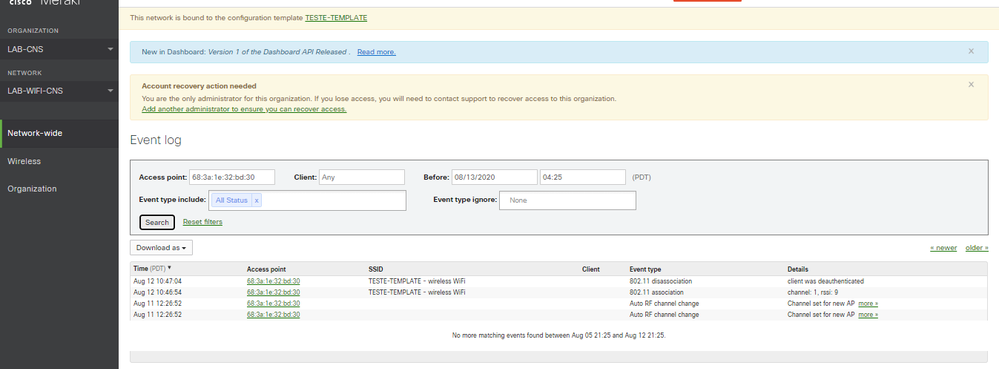Open access point link in disassociation row
999x369 pixels.
tap(273, 281)
